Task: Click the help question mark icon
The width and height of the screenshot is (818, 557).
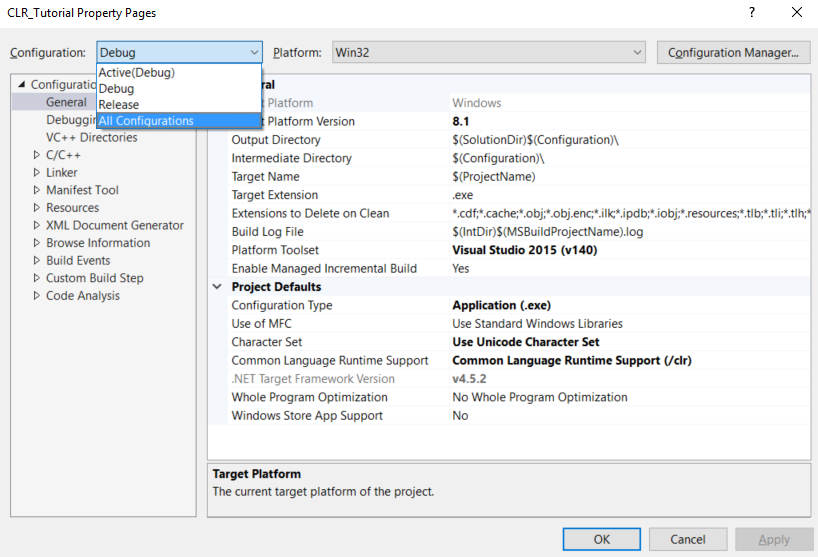Action: 751,13
